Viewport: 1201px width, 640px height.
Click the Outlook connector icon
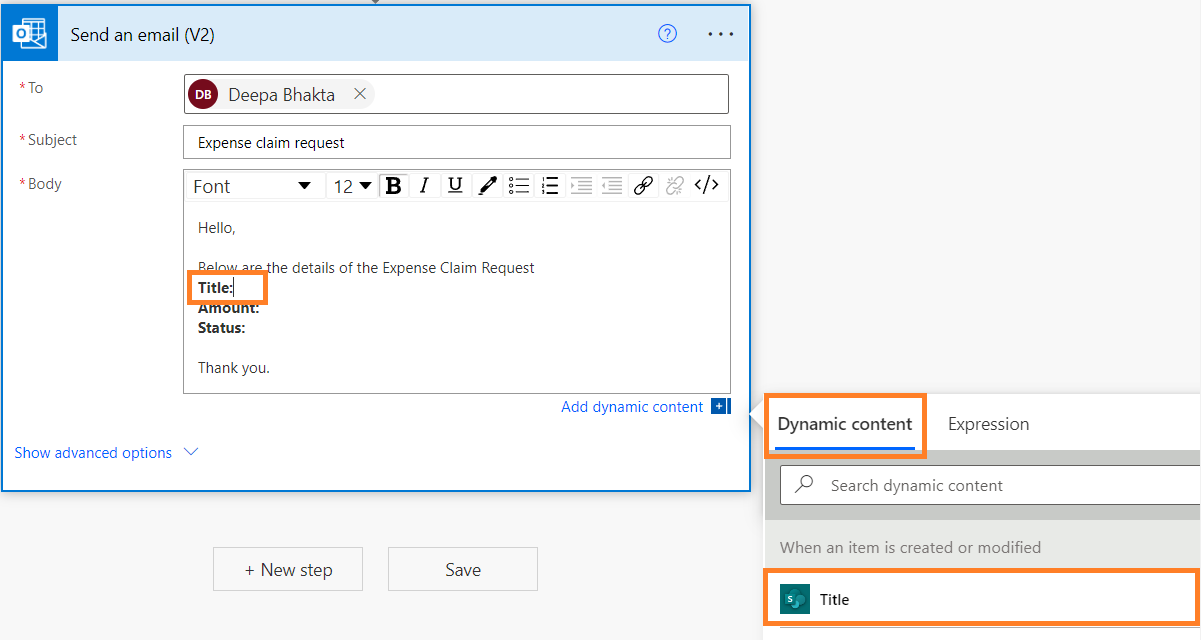point(29,33)
